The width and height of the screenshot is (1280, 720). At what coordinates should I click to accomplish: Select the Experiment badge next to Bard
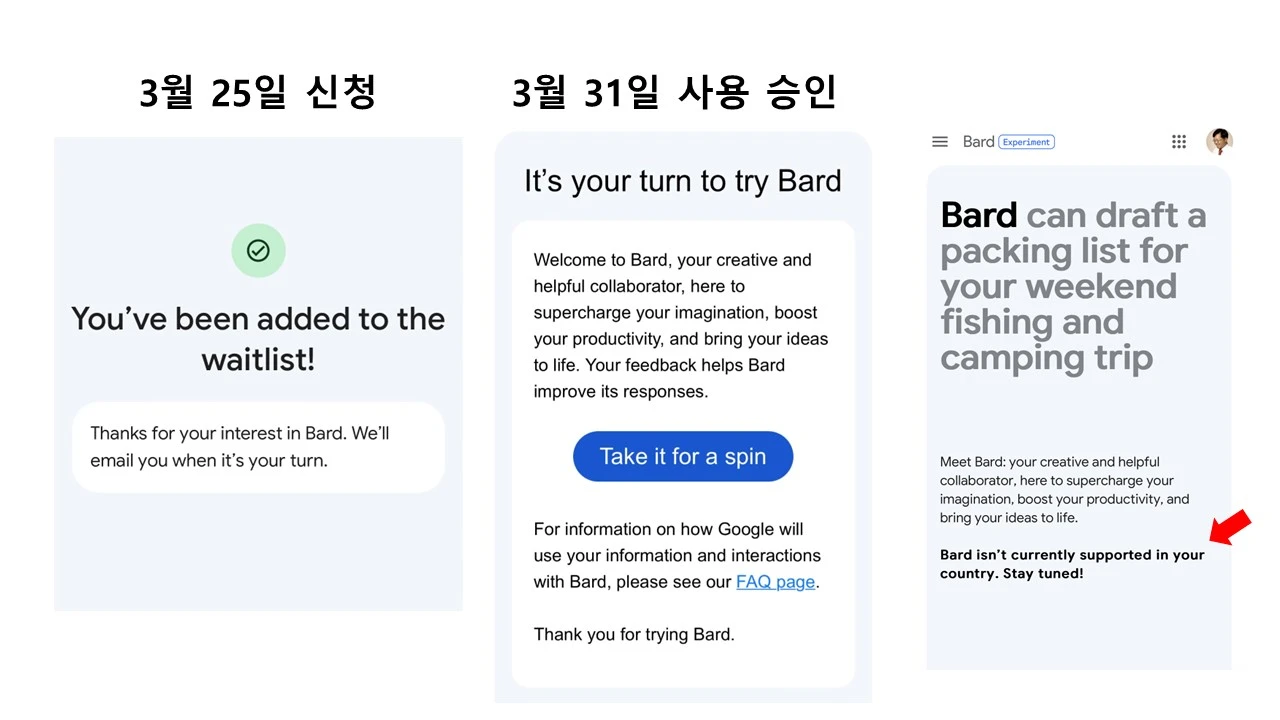pyautogui.click(x=1027, y=141)
